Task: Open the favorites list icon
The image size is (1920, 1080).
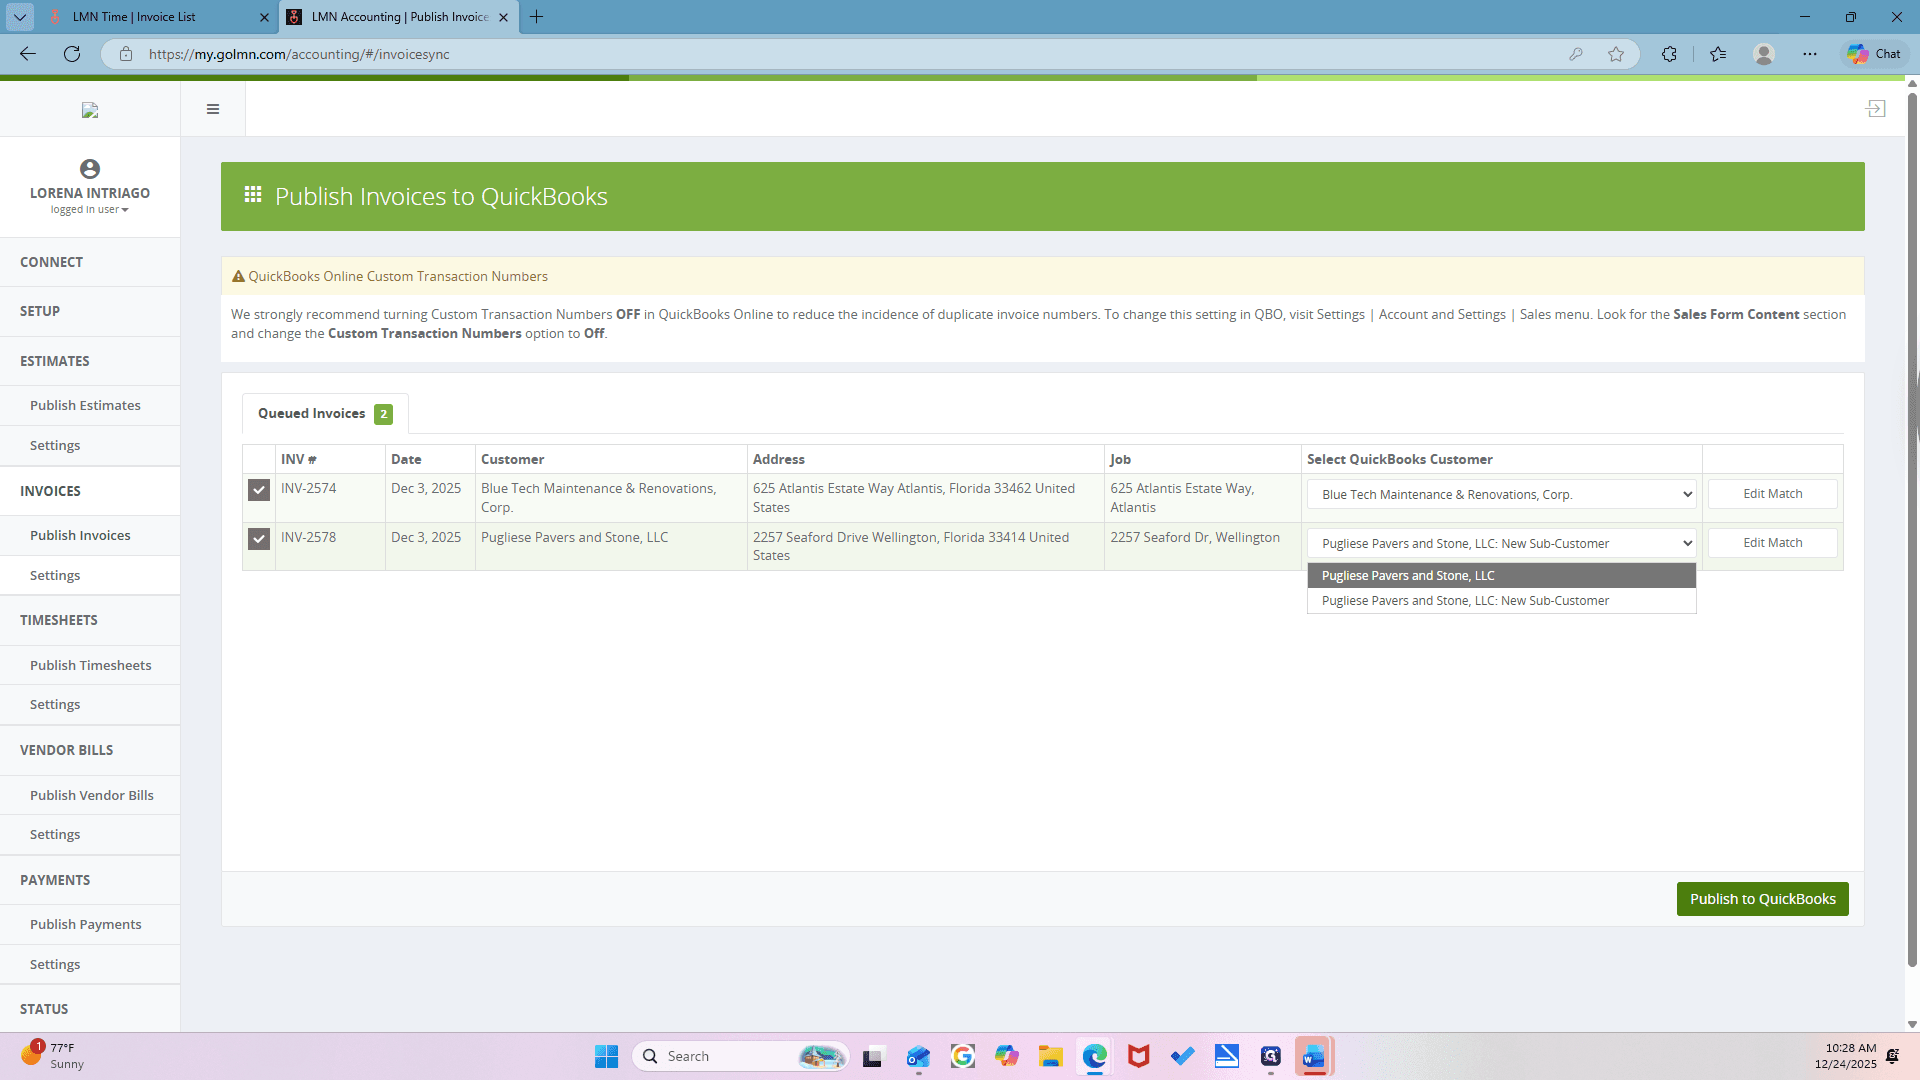Action: point(1718,54)
